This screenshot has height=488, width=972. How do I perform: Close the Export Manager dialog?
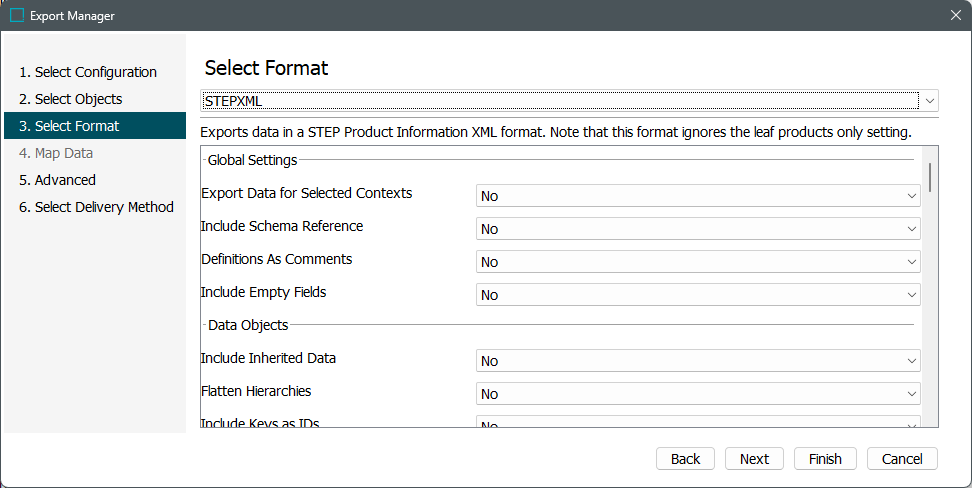pyautogui.click(x=954, y=16)
